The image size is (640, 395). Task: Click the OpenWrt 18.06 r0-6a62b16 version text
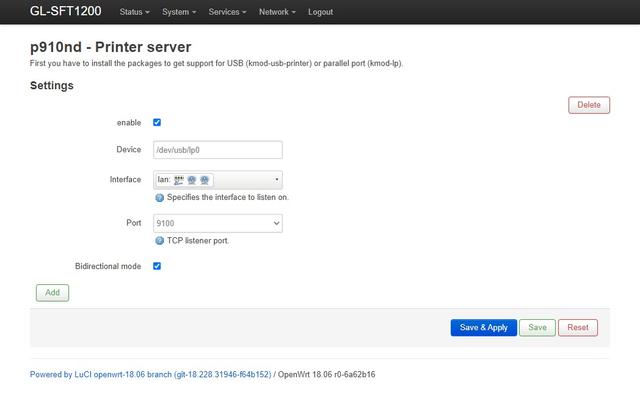[x=327, y=375]
